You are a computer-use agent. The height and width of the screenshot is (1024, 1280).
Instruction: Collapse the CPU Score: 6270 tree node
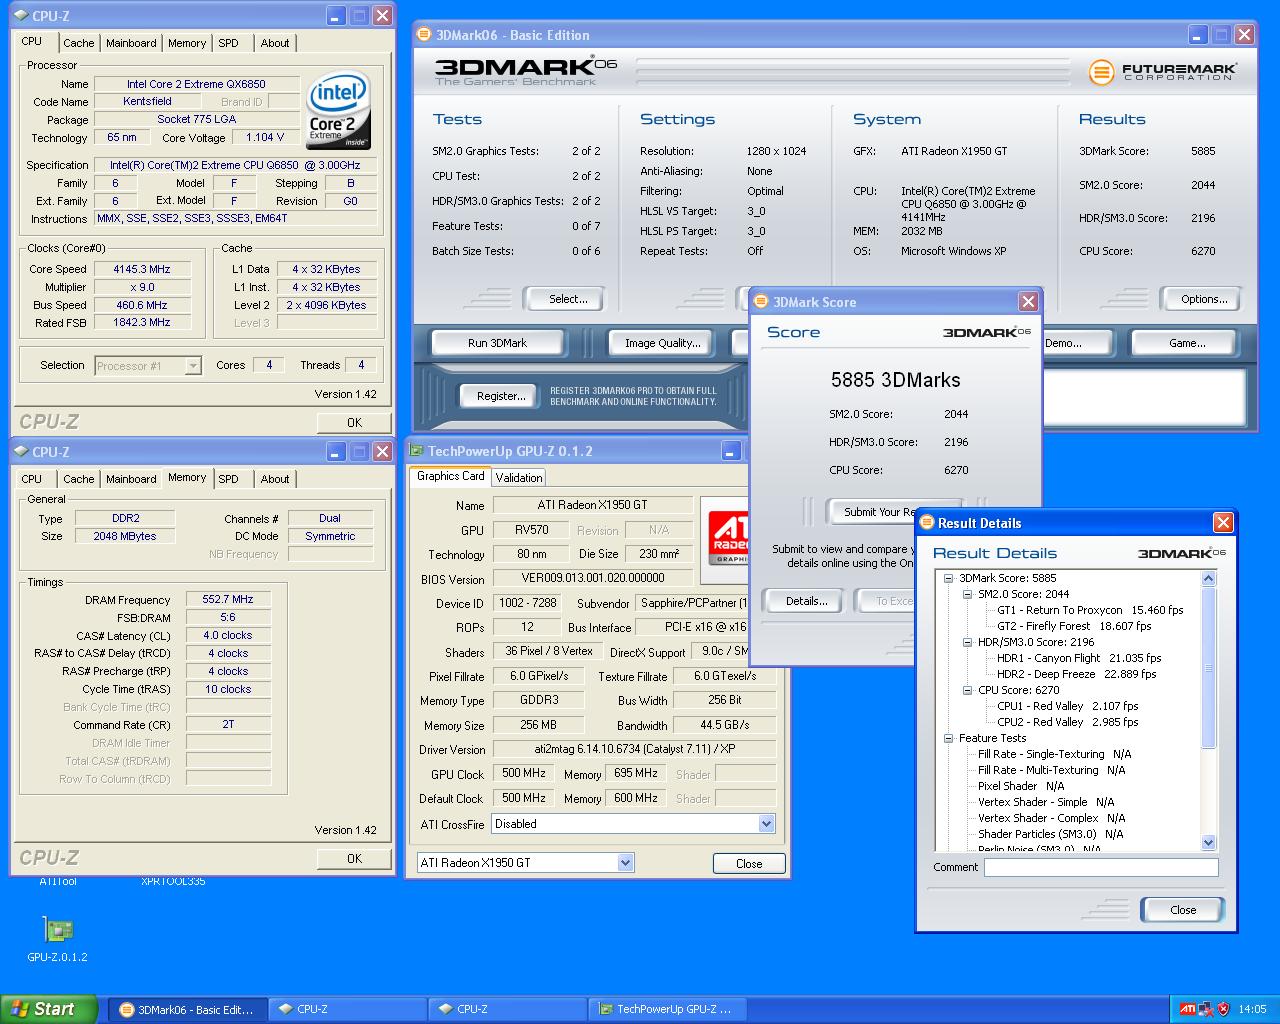click(967, 690)
